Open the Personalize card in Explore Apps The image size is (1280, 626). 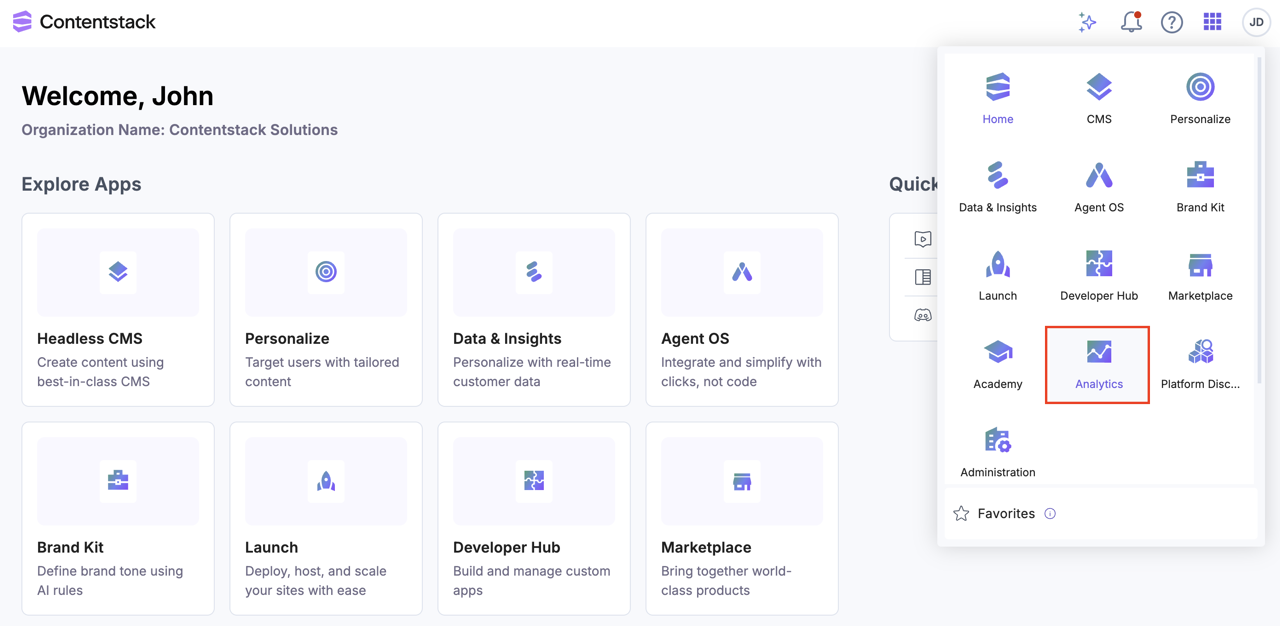(326, 310)
